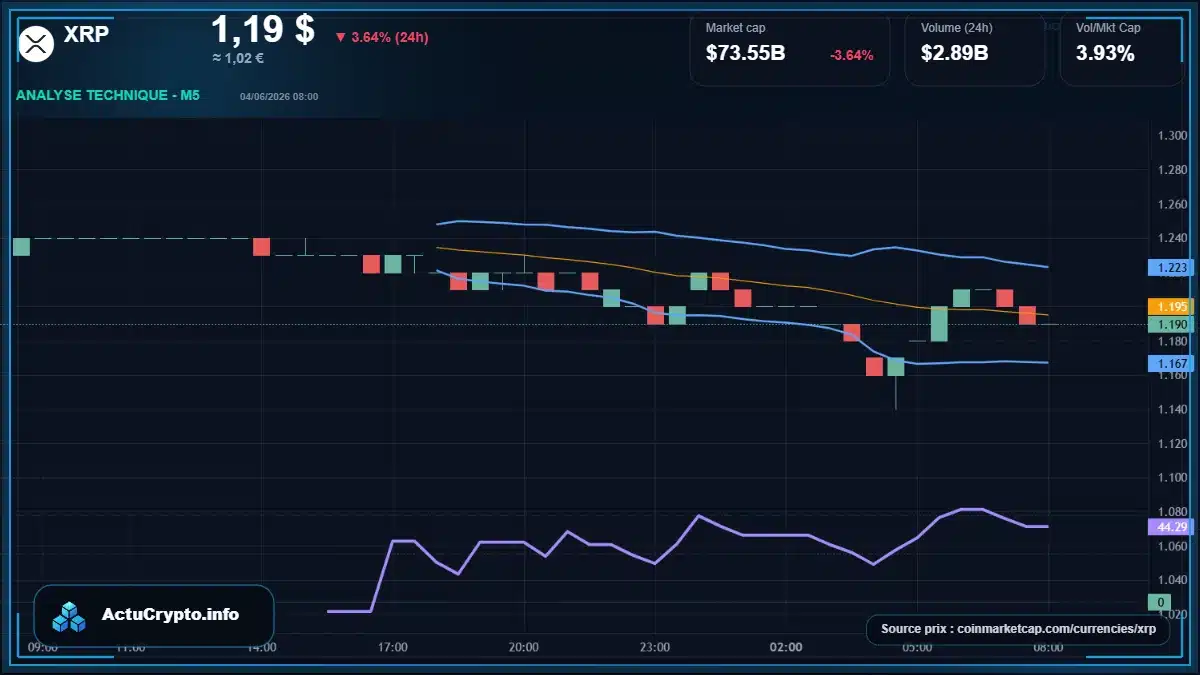Click "ANALYSE TECHNIQUE - M5" heading

pyautogui.click(x=108, y=96)
